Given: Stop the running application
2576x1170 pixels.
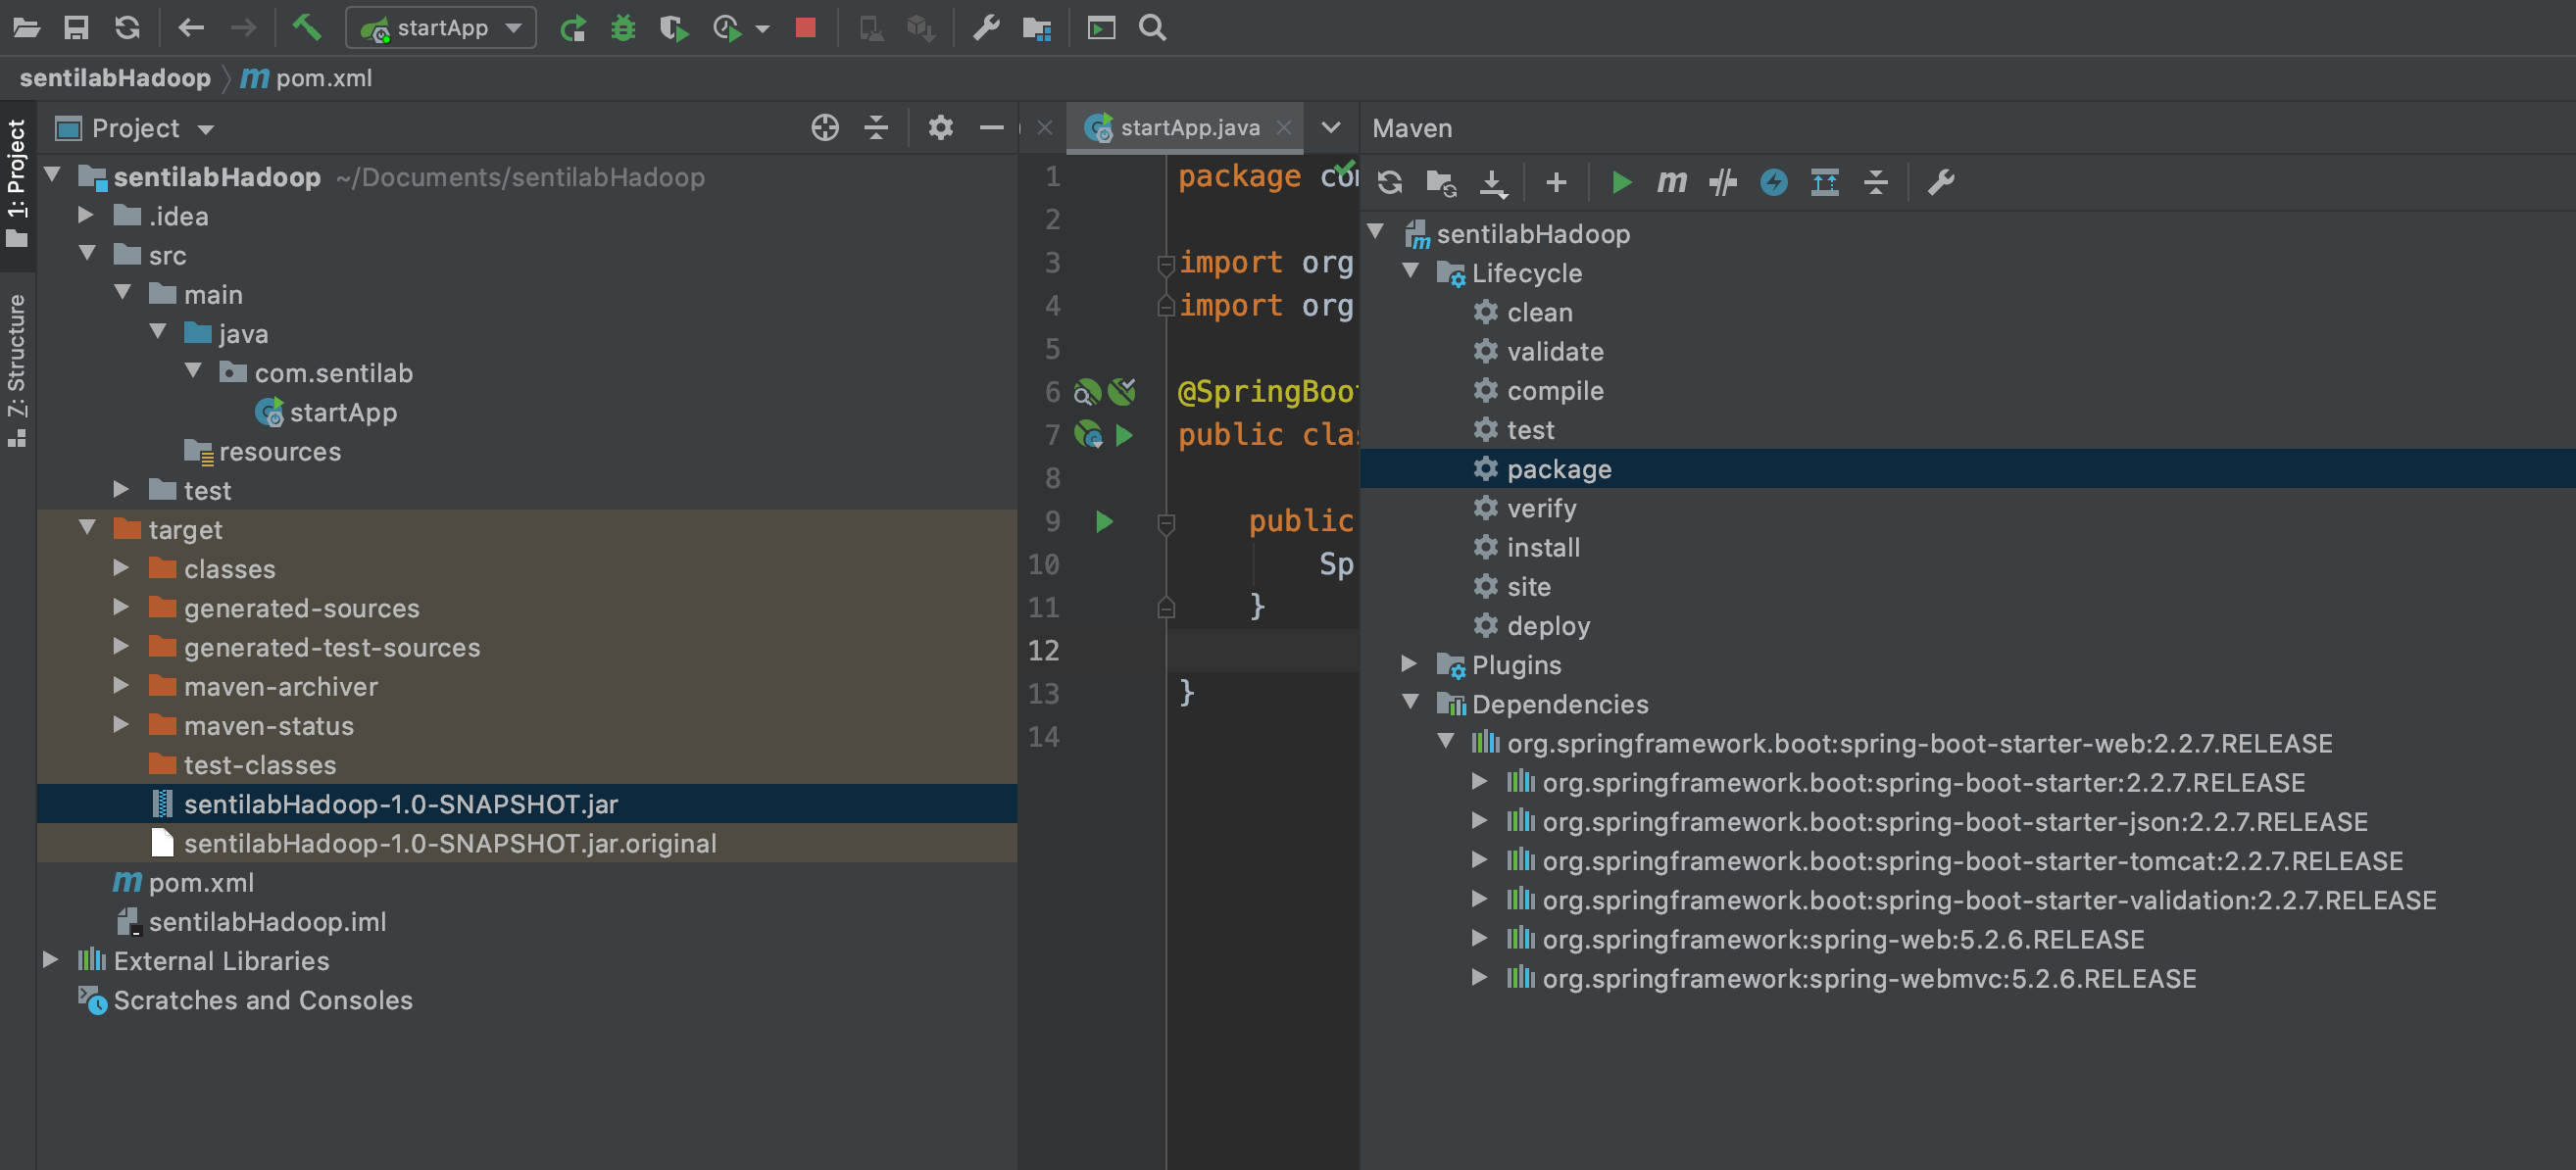Looking at the screenshot, I should (x=805, y=27).
